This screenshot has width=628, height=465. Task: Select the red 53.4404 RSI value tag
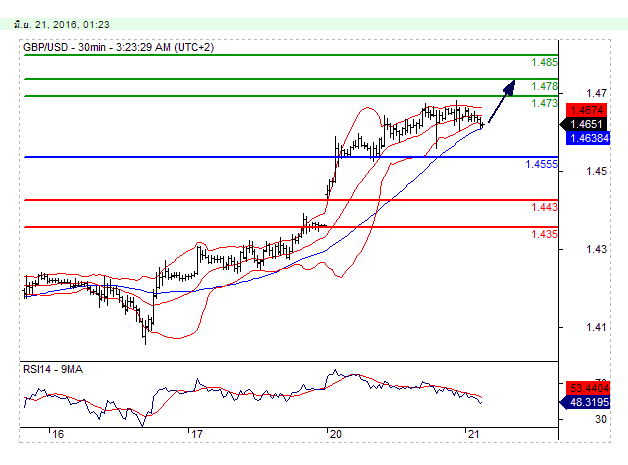tap(588, 388)
